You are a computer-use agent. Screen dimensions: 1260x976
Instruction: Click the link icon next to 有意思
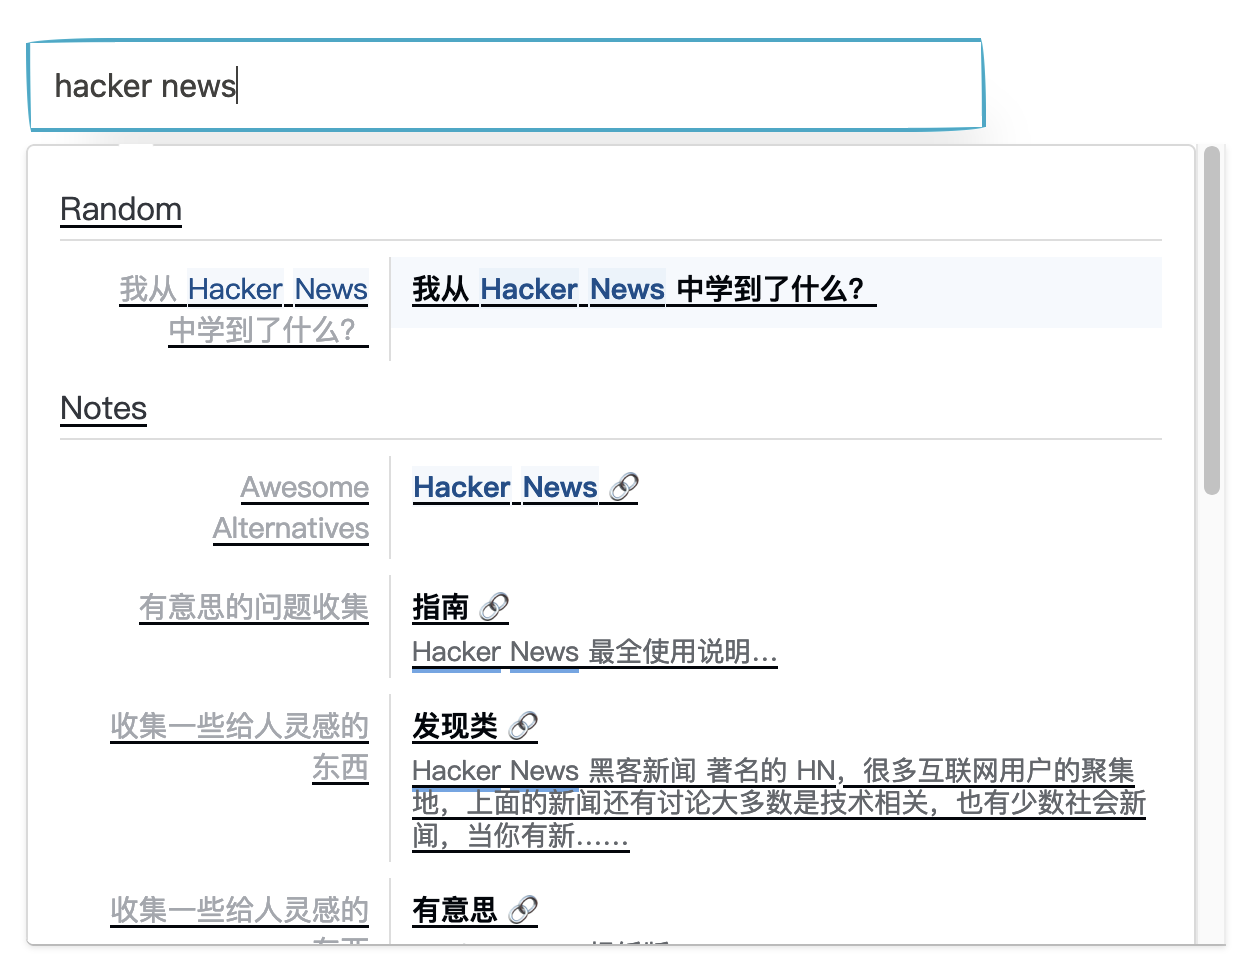point(524,910)
